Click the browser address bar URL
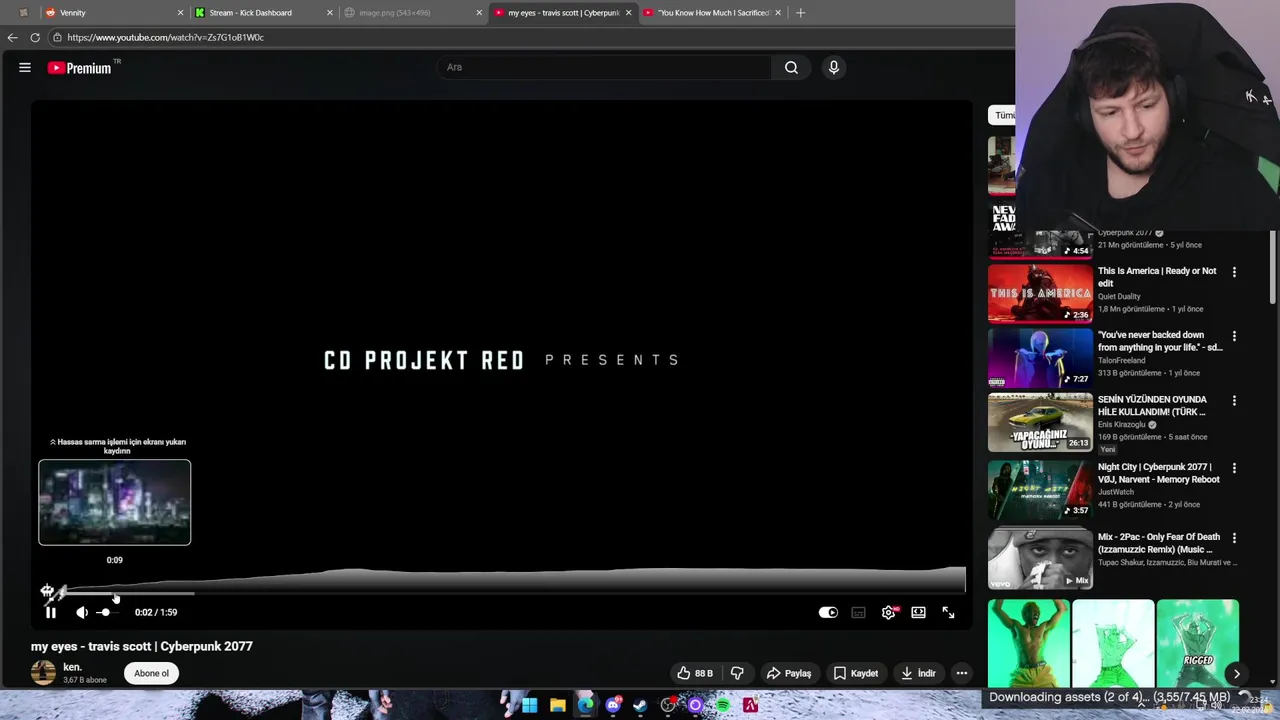Image resolution: width=1280 pixels, height=720 pixels. pyautogui.click(x=166, y=38)
